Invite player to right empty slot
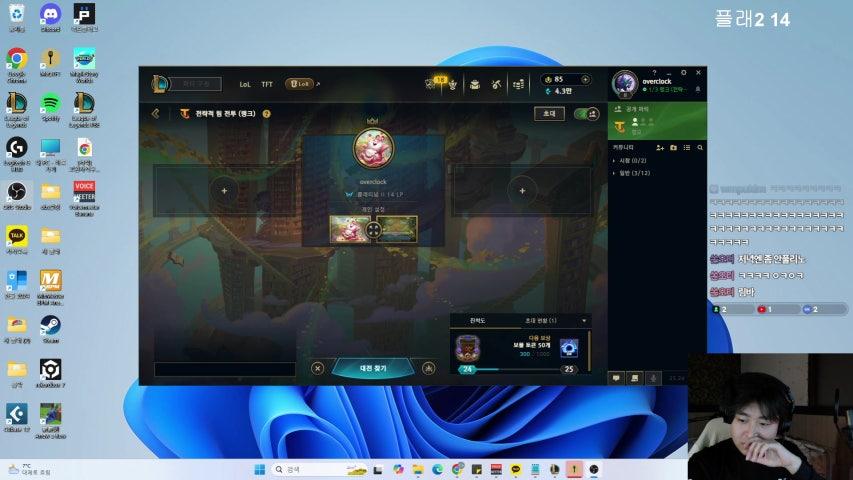 522,191
